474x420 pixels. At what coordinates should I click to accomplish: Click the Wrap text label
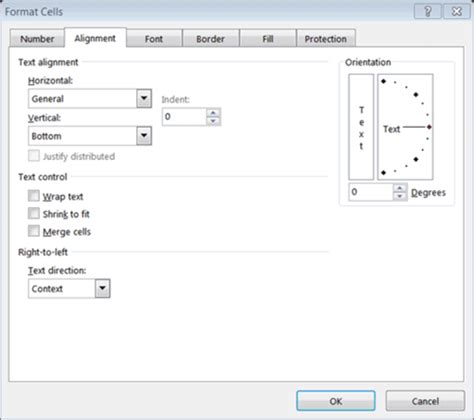[x=63, y=197]
